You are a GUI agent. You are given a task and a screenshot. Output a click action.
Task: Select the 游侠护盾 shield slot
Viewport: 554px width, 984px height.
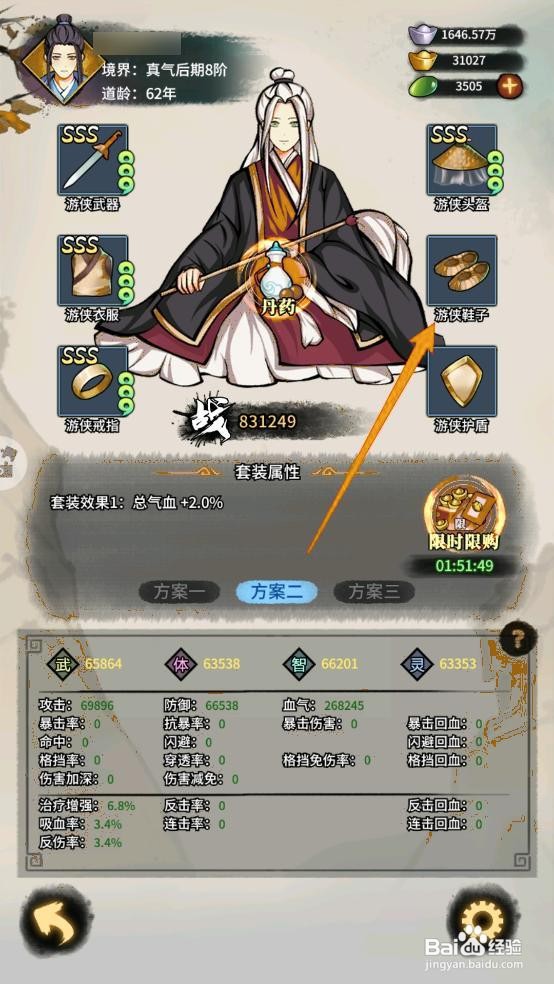point(462,381)
